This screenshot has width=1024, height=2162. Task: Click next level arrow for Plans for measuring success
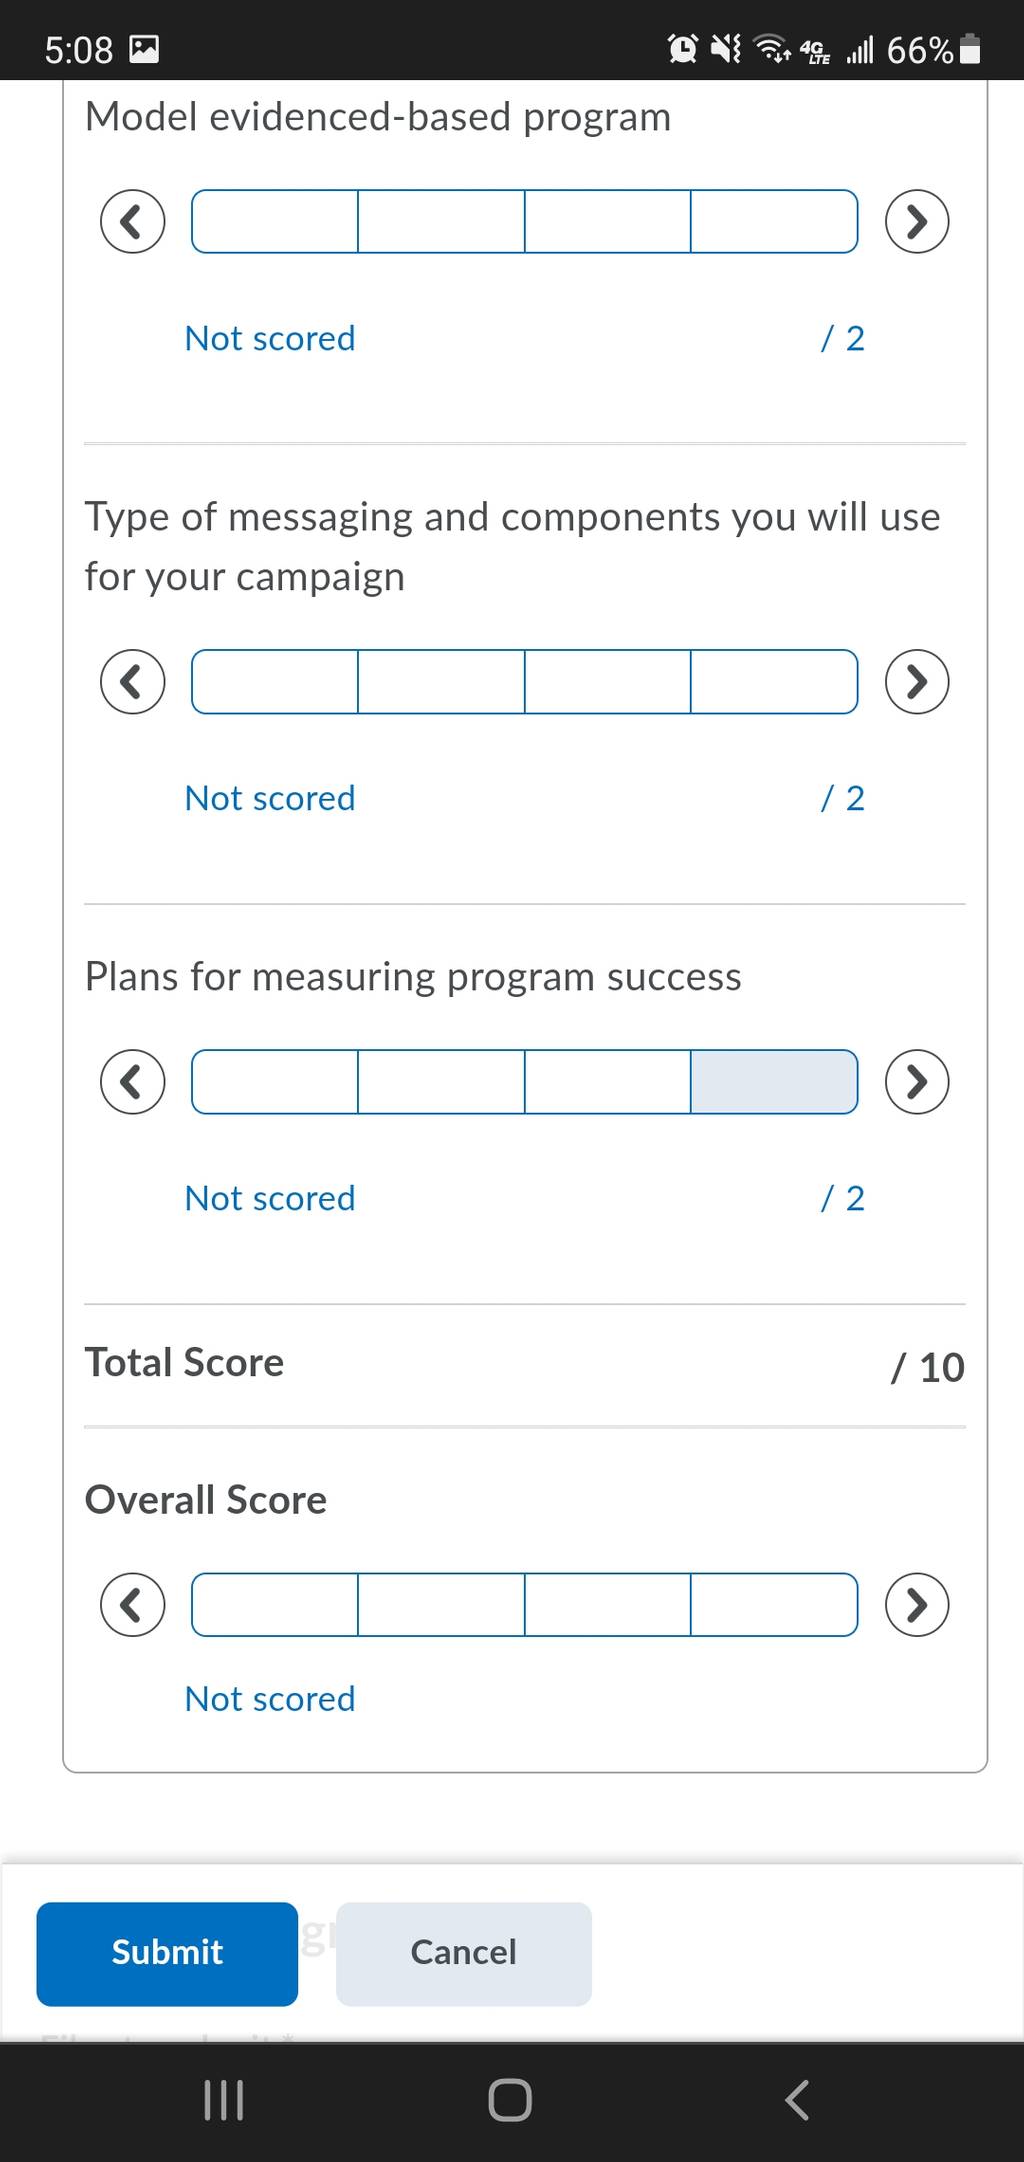917,1081
